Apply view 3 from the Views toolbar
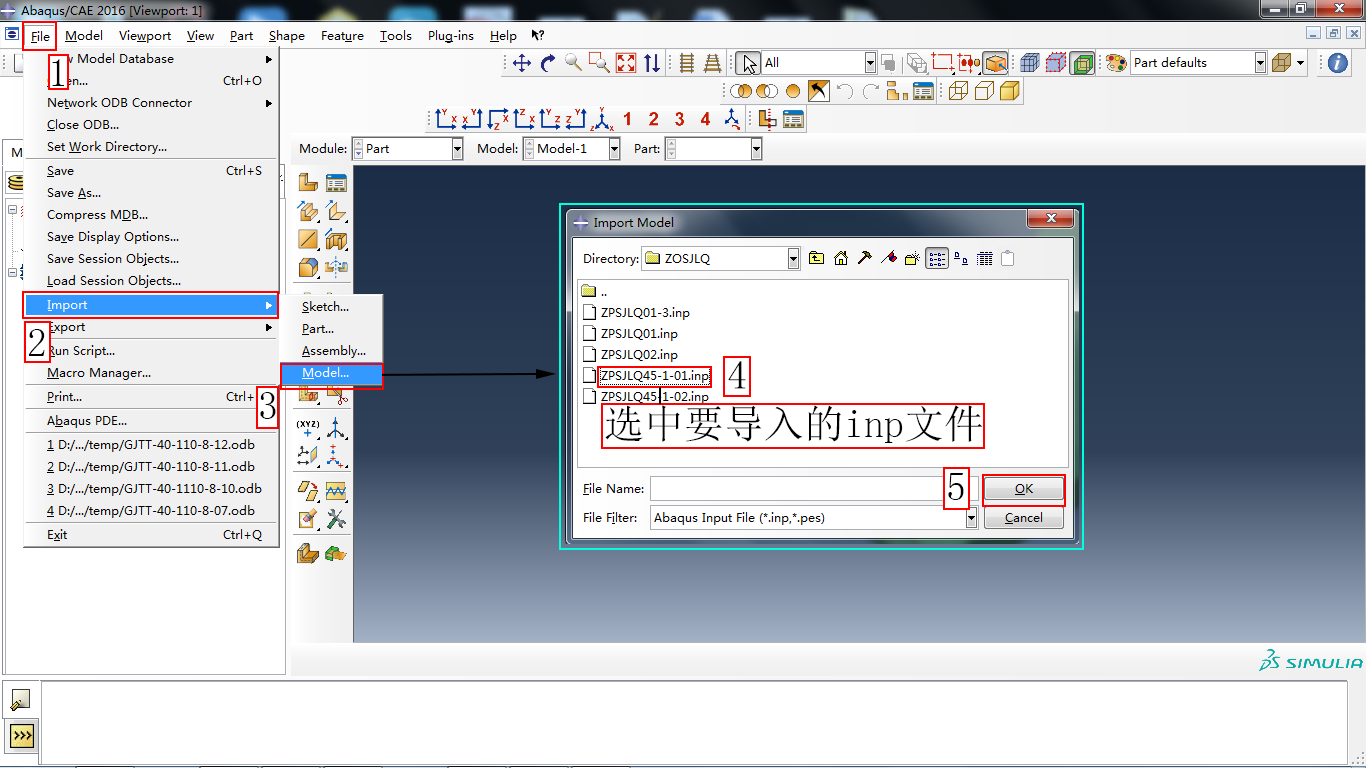 coord(679,119)
